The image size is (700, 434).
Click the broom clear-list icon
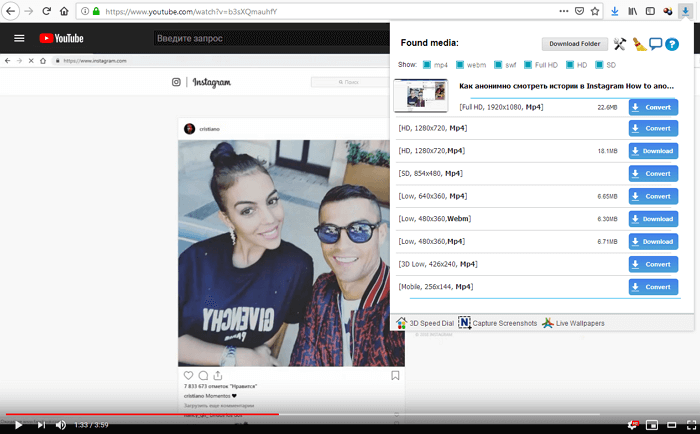pyautogui.click(x=638, y=44)
